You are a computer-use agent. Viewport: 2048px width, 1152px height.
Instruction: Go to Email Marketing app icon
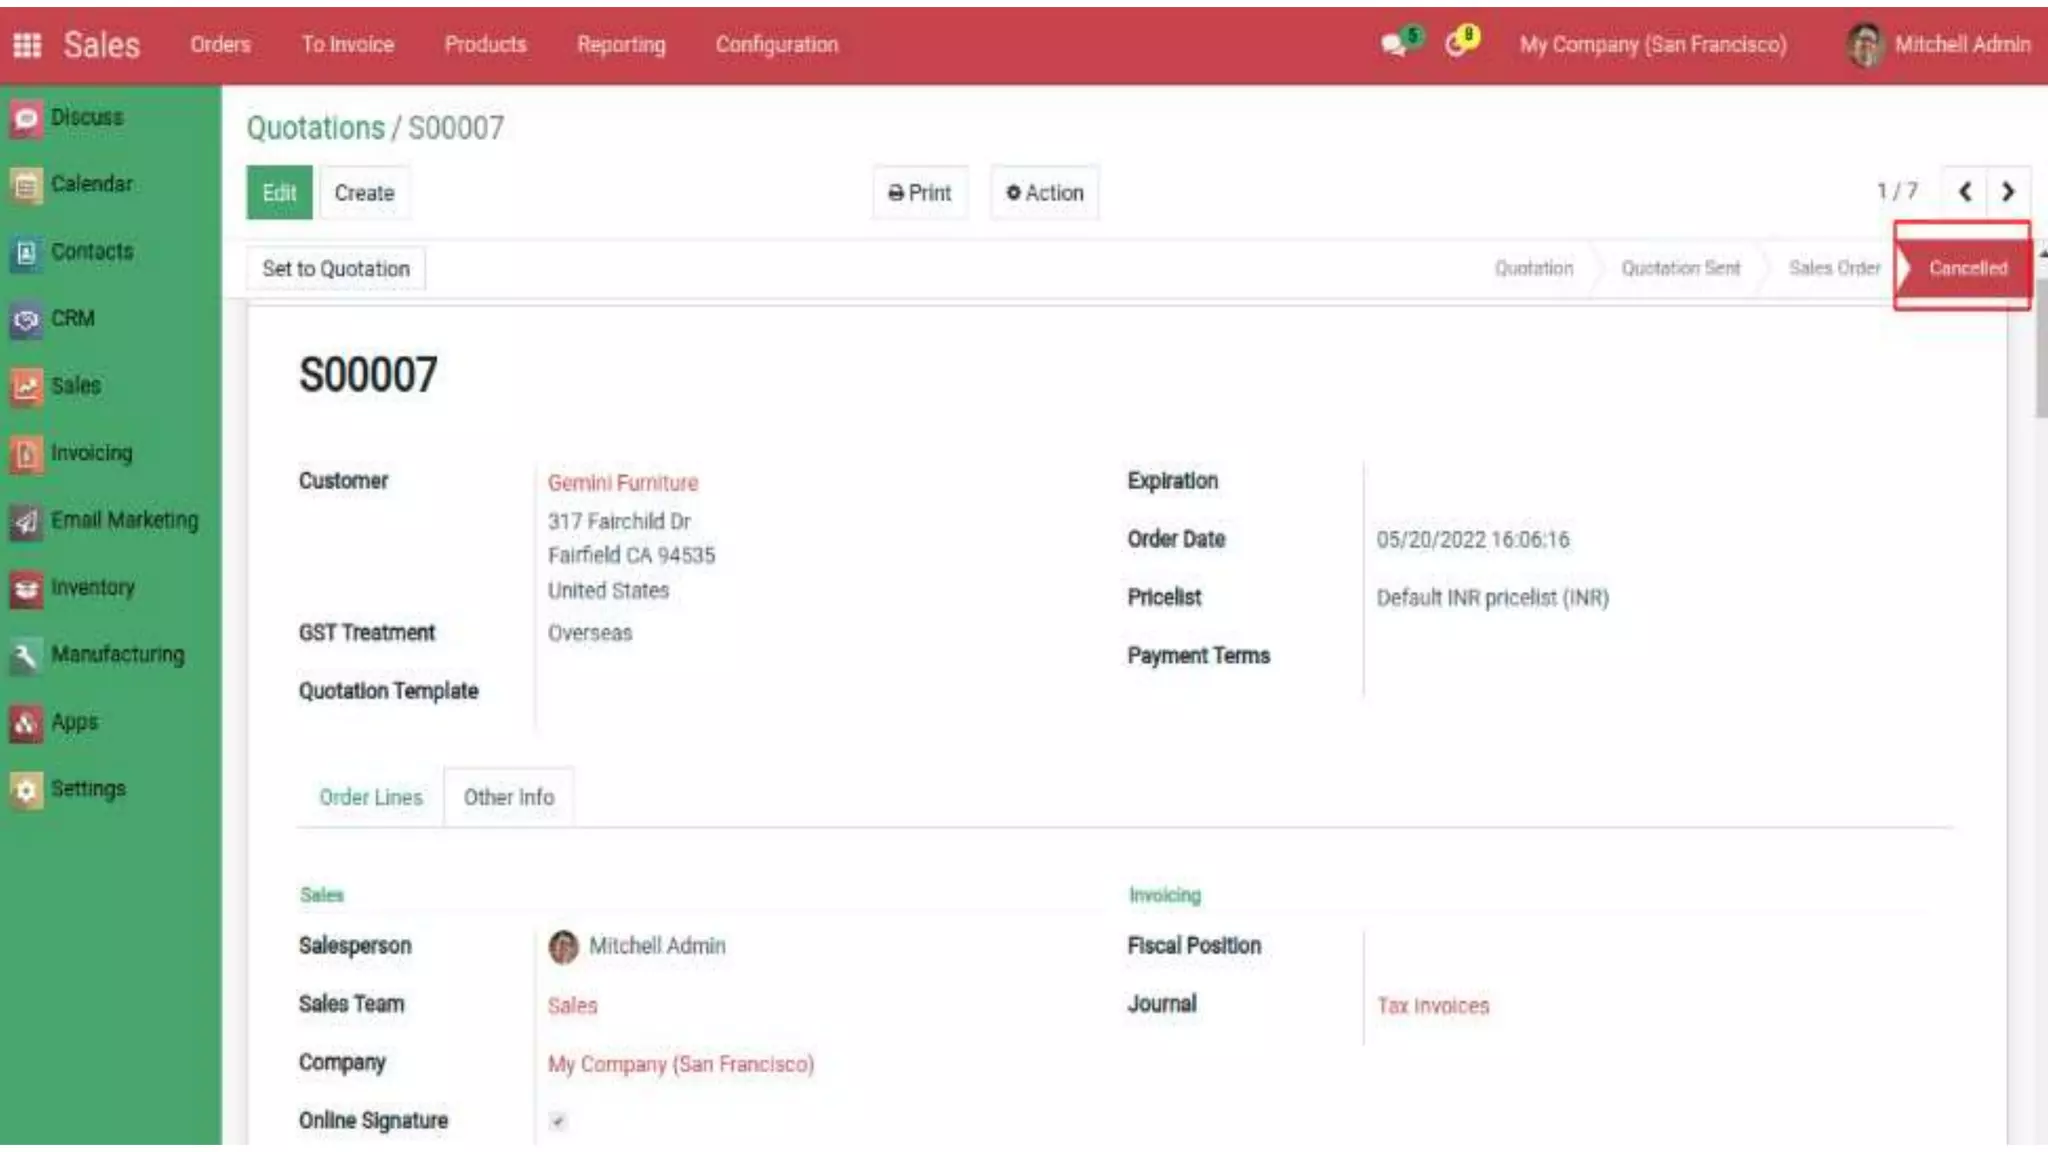(x=26, y=521)
